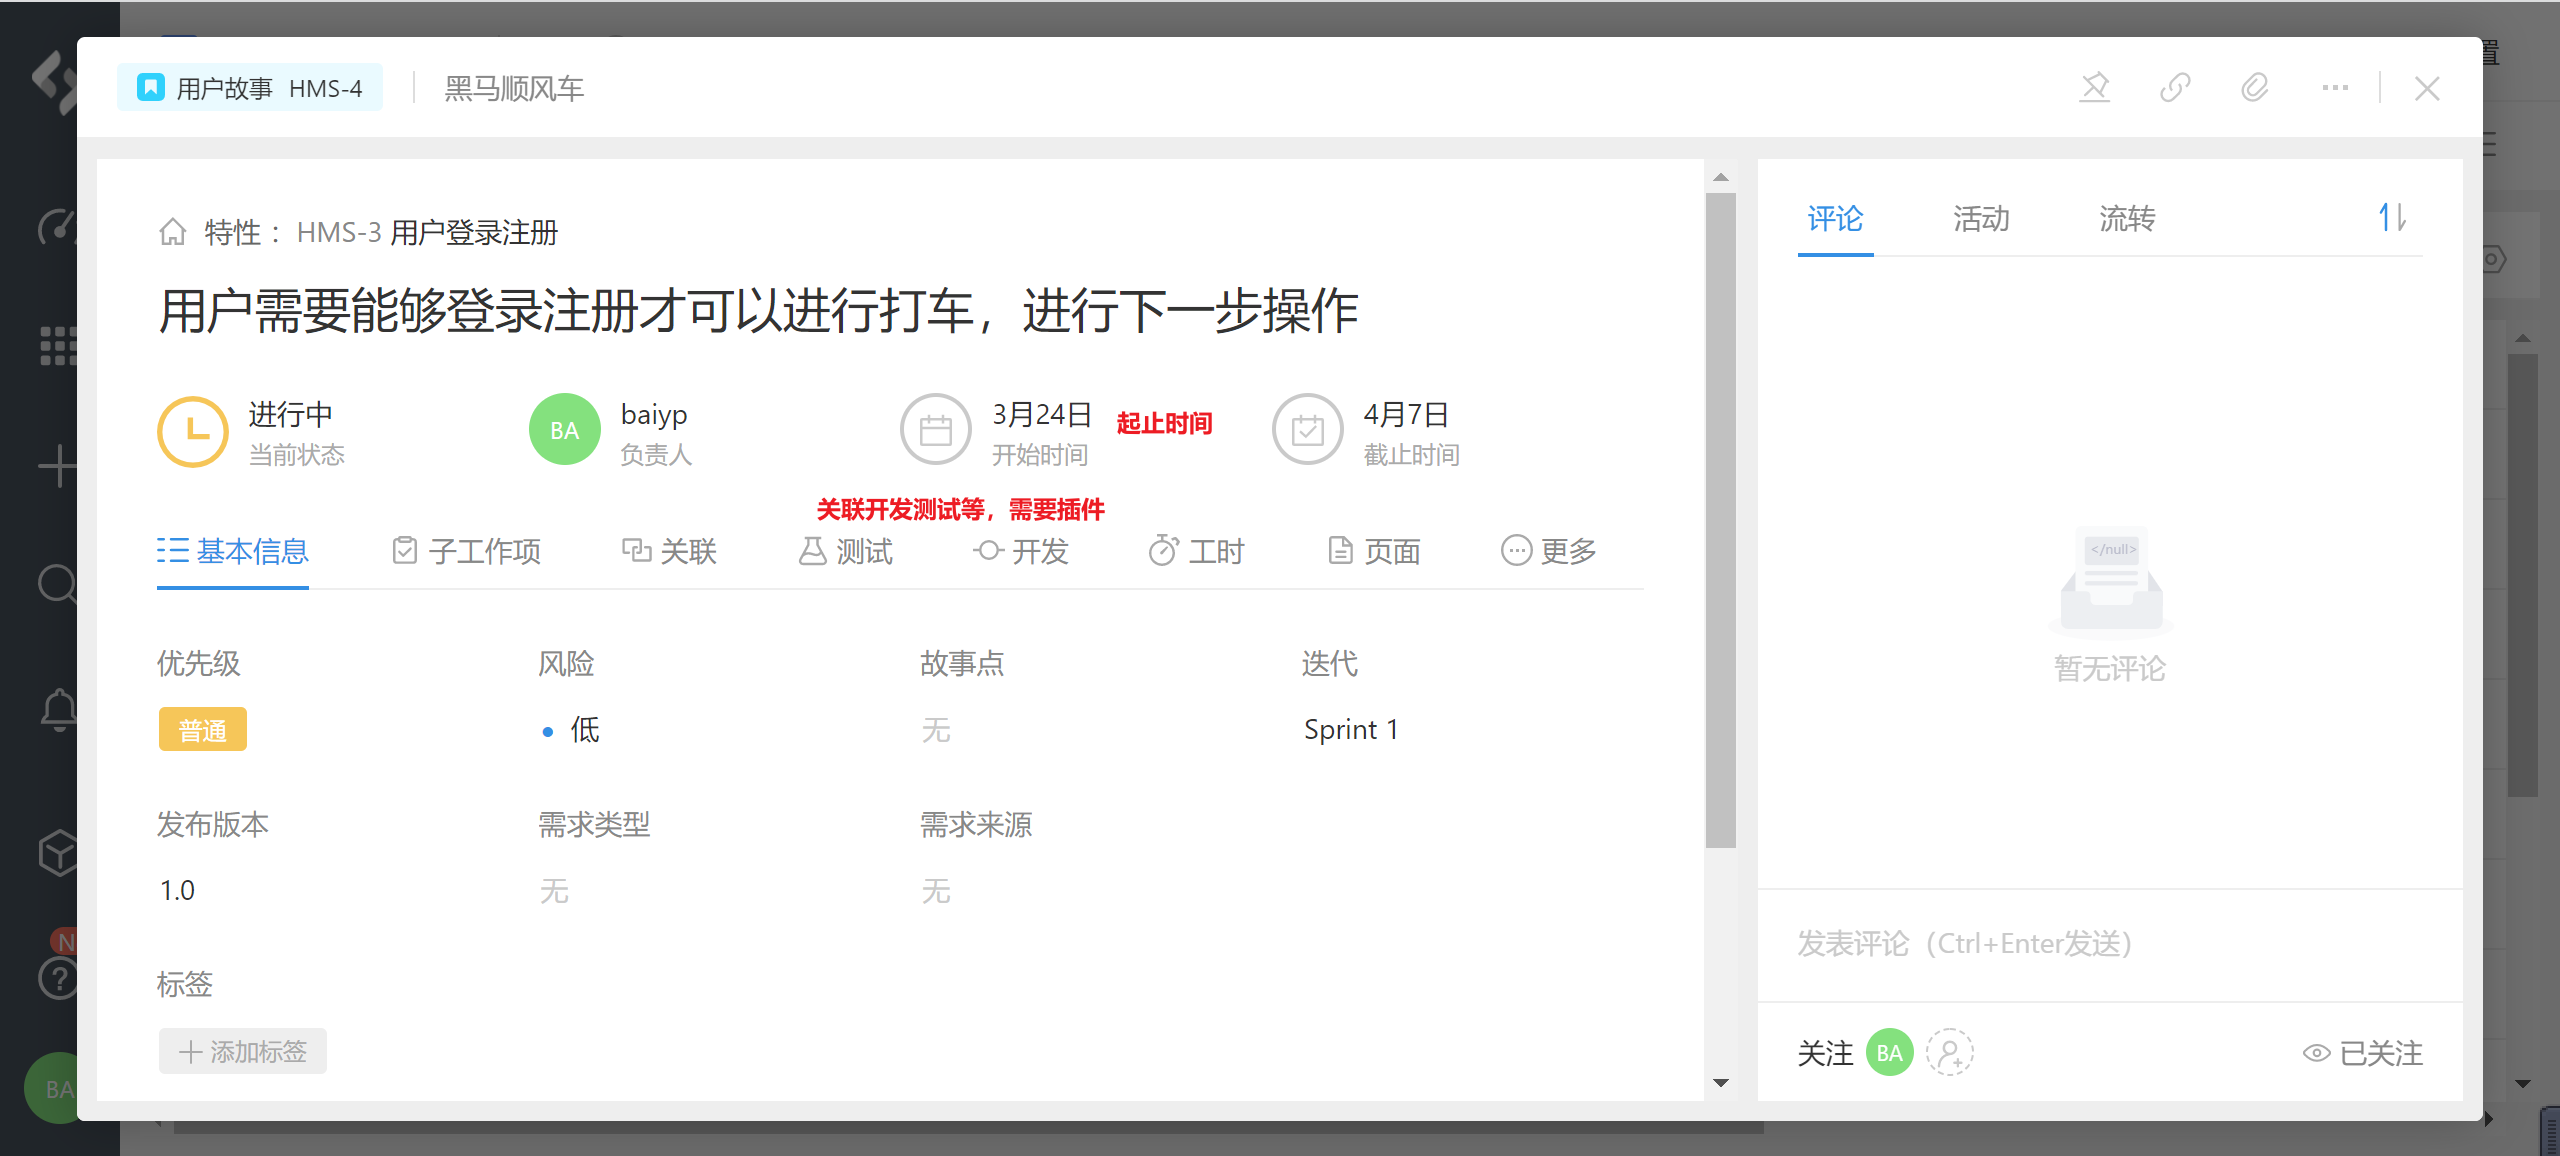The height and width of the screenshot is (1156, 2560).
Task: Switch to the 活动 tab
Action: 1980,219
